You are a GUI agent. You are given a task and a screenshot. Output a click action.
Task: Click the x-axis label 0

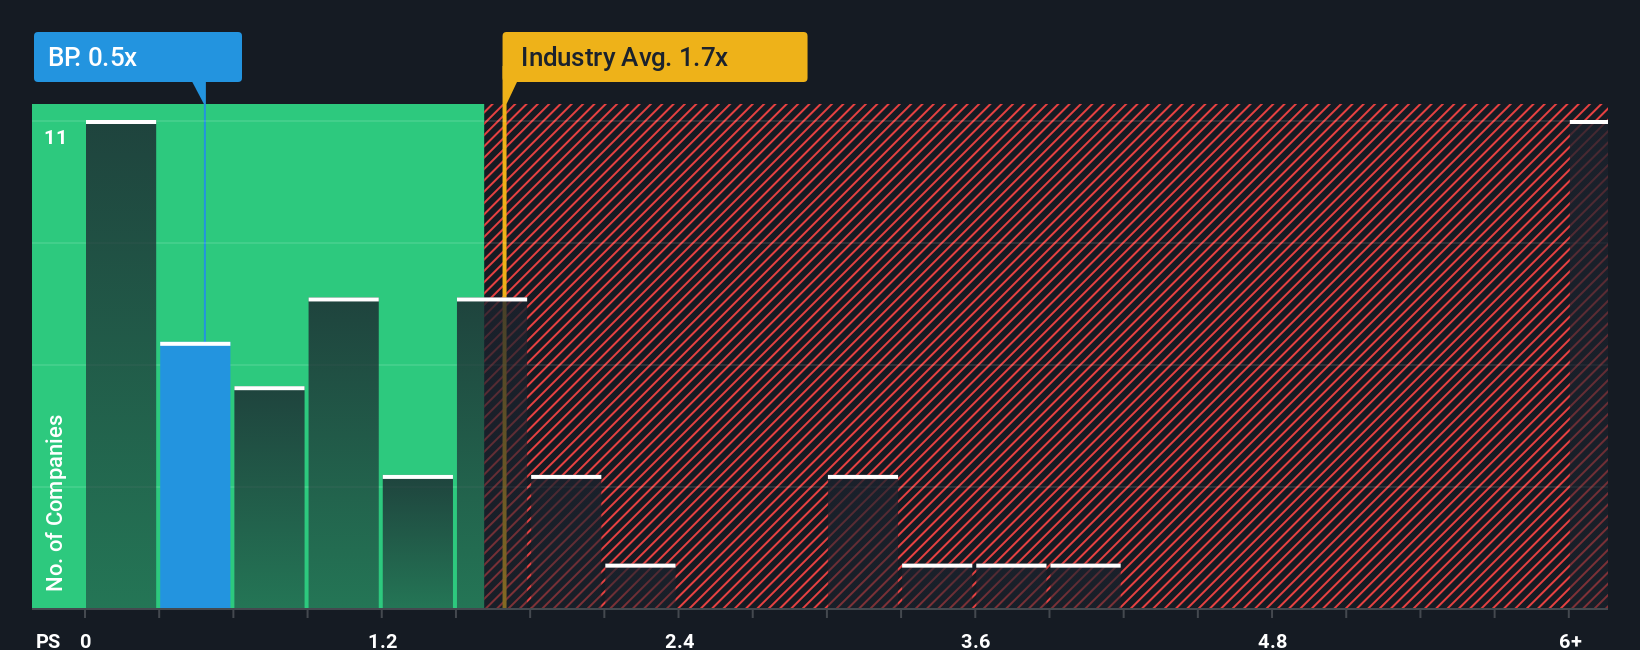[86, 640]
